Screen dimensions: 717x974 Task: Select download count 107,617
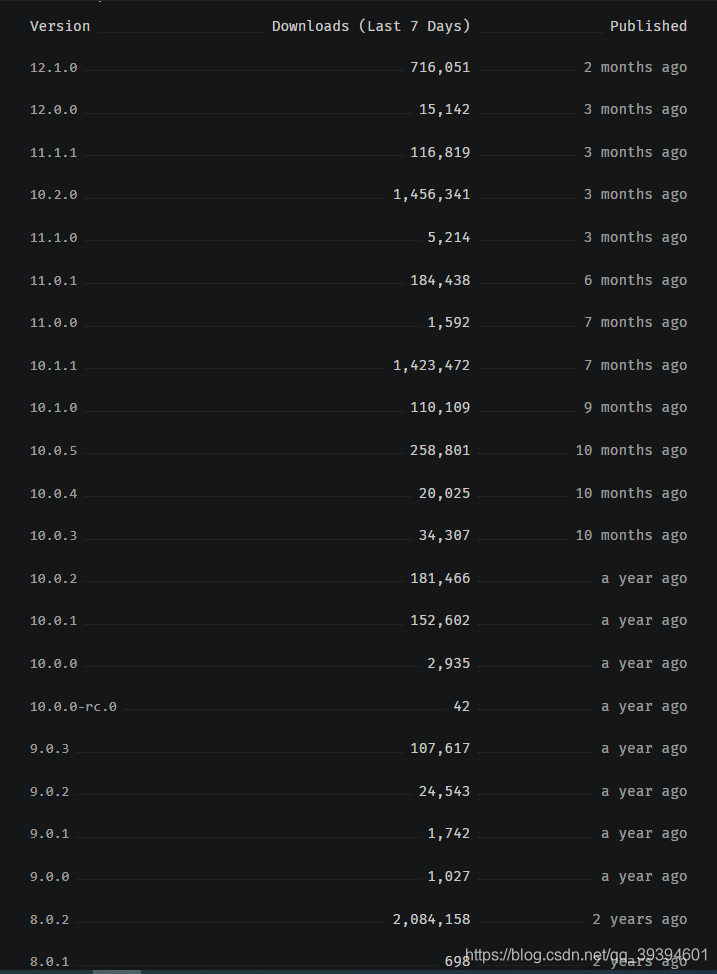pyautogui.click(x=440, y=749)
